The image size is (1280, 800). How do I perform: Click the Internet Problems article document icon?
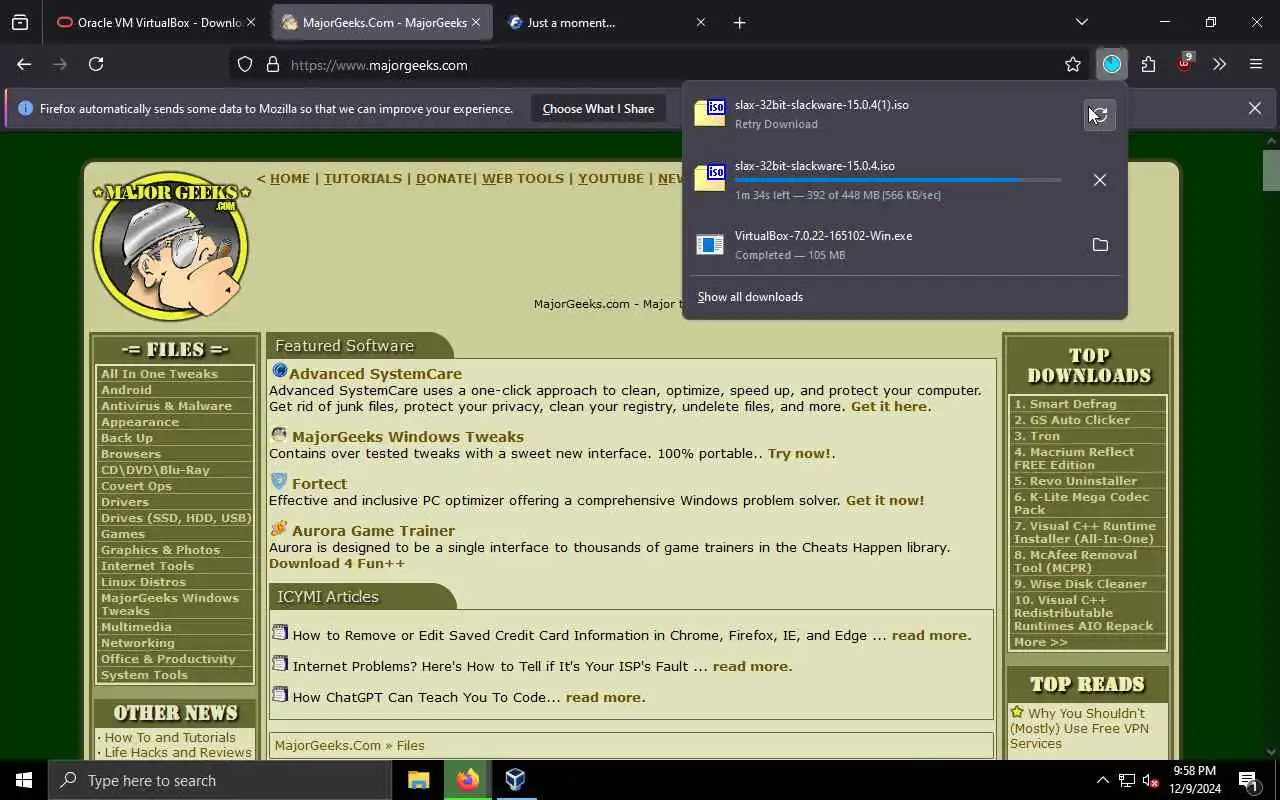[279, 664]
